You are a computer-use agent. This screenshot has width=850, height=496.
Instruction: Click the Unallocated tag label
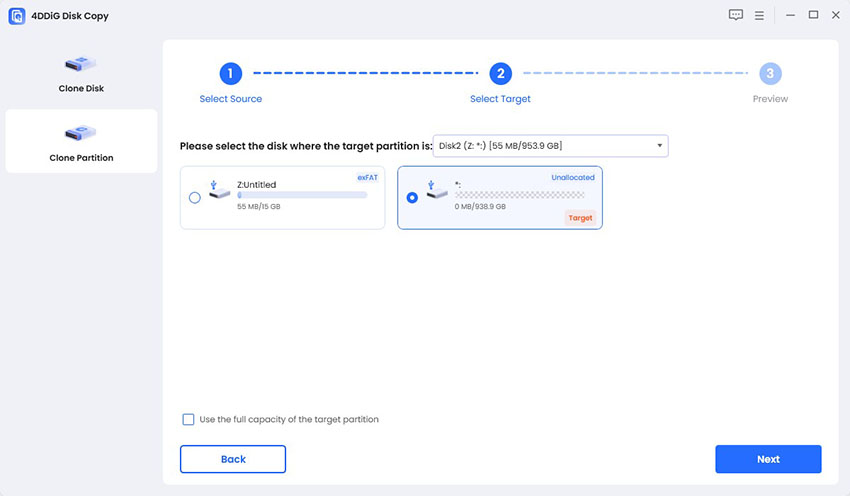pyautogui.click(x=573, y=177)
